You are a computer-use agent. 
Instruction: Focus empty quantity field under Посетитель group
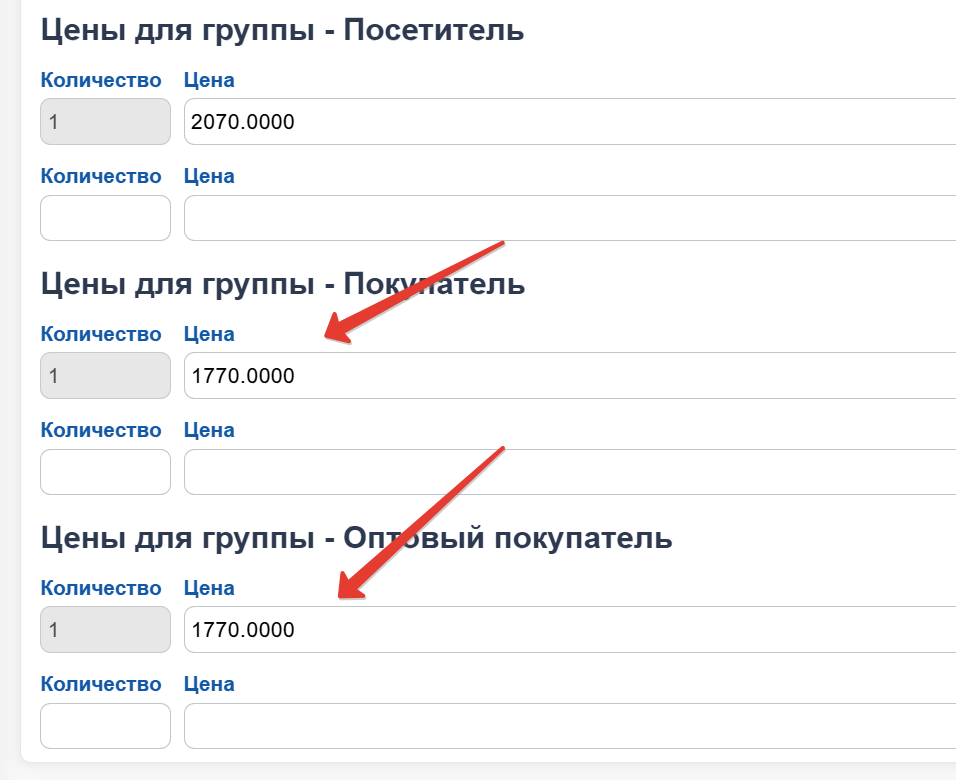tap(105, 218)
